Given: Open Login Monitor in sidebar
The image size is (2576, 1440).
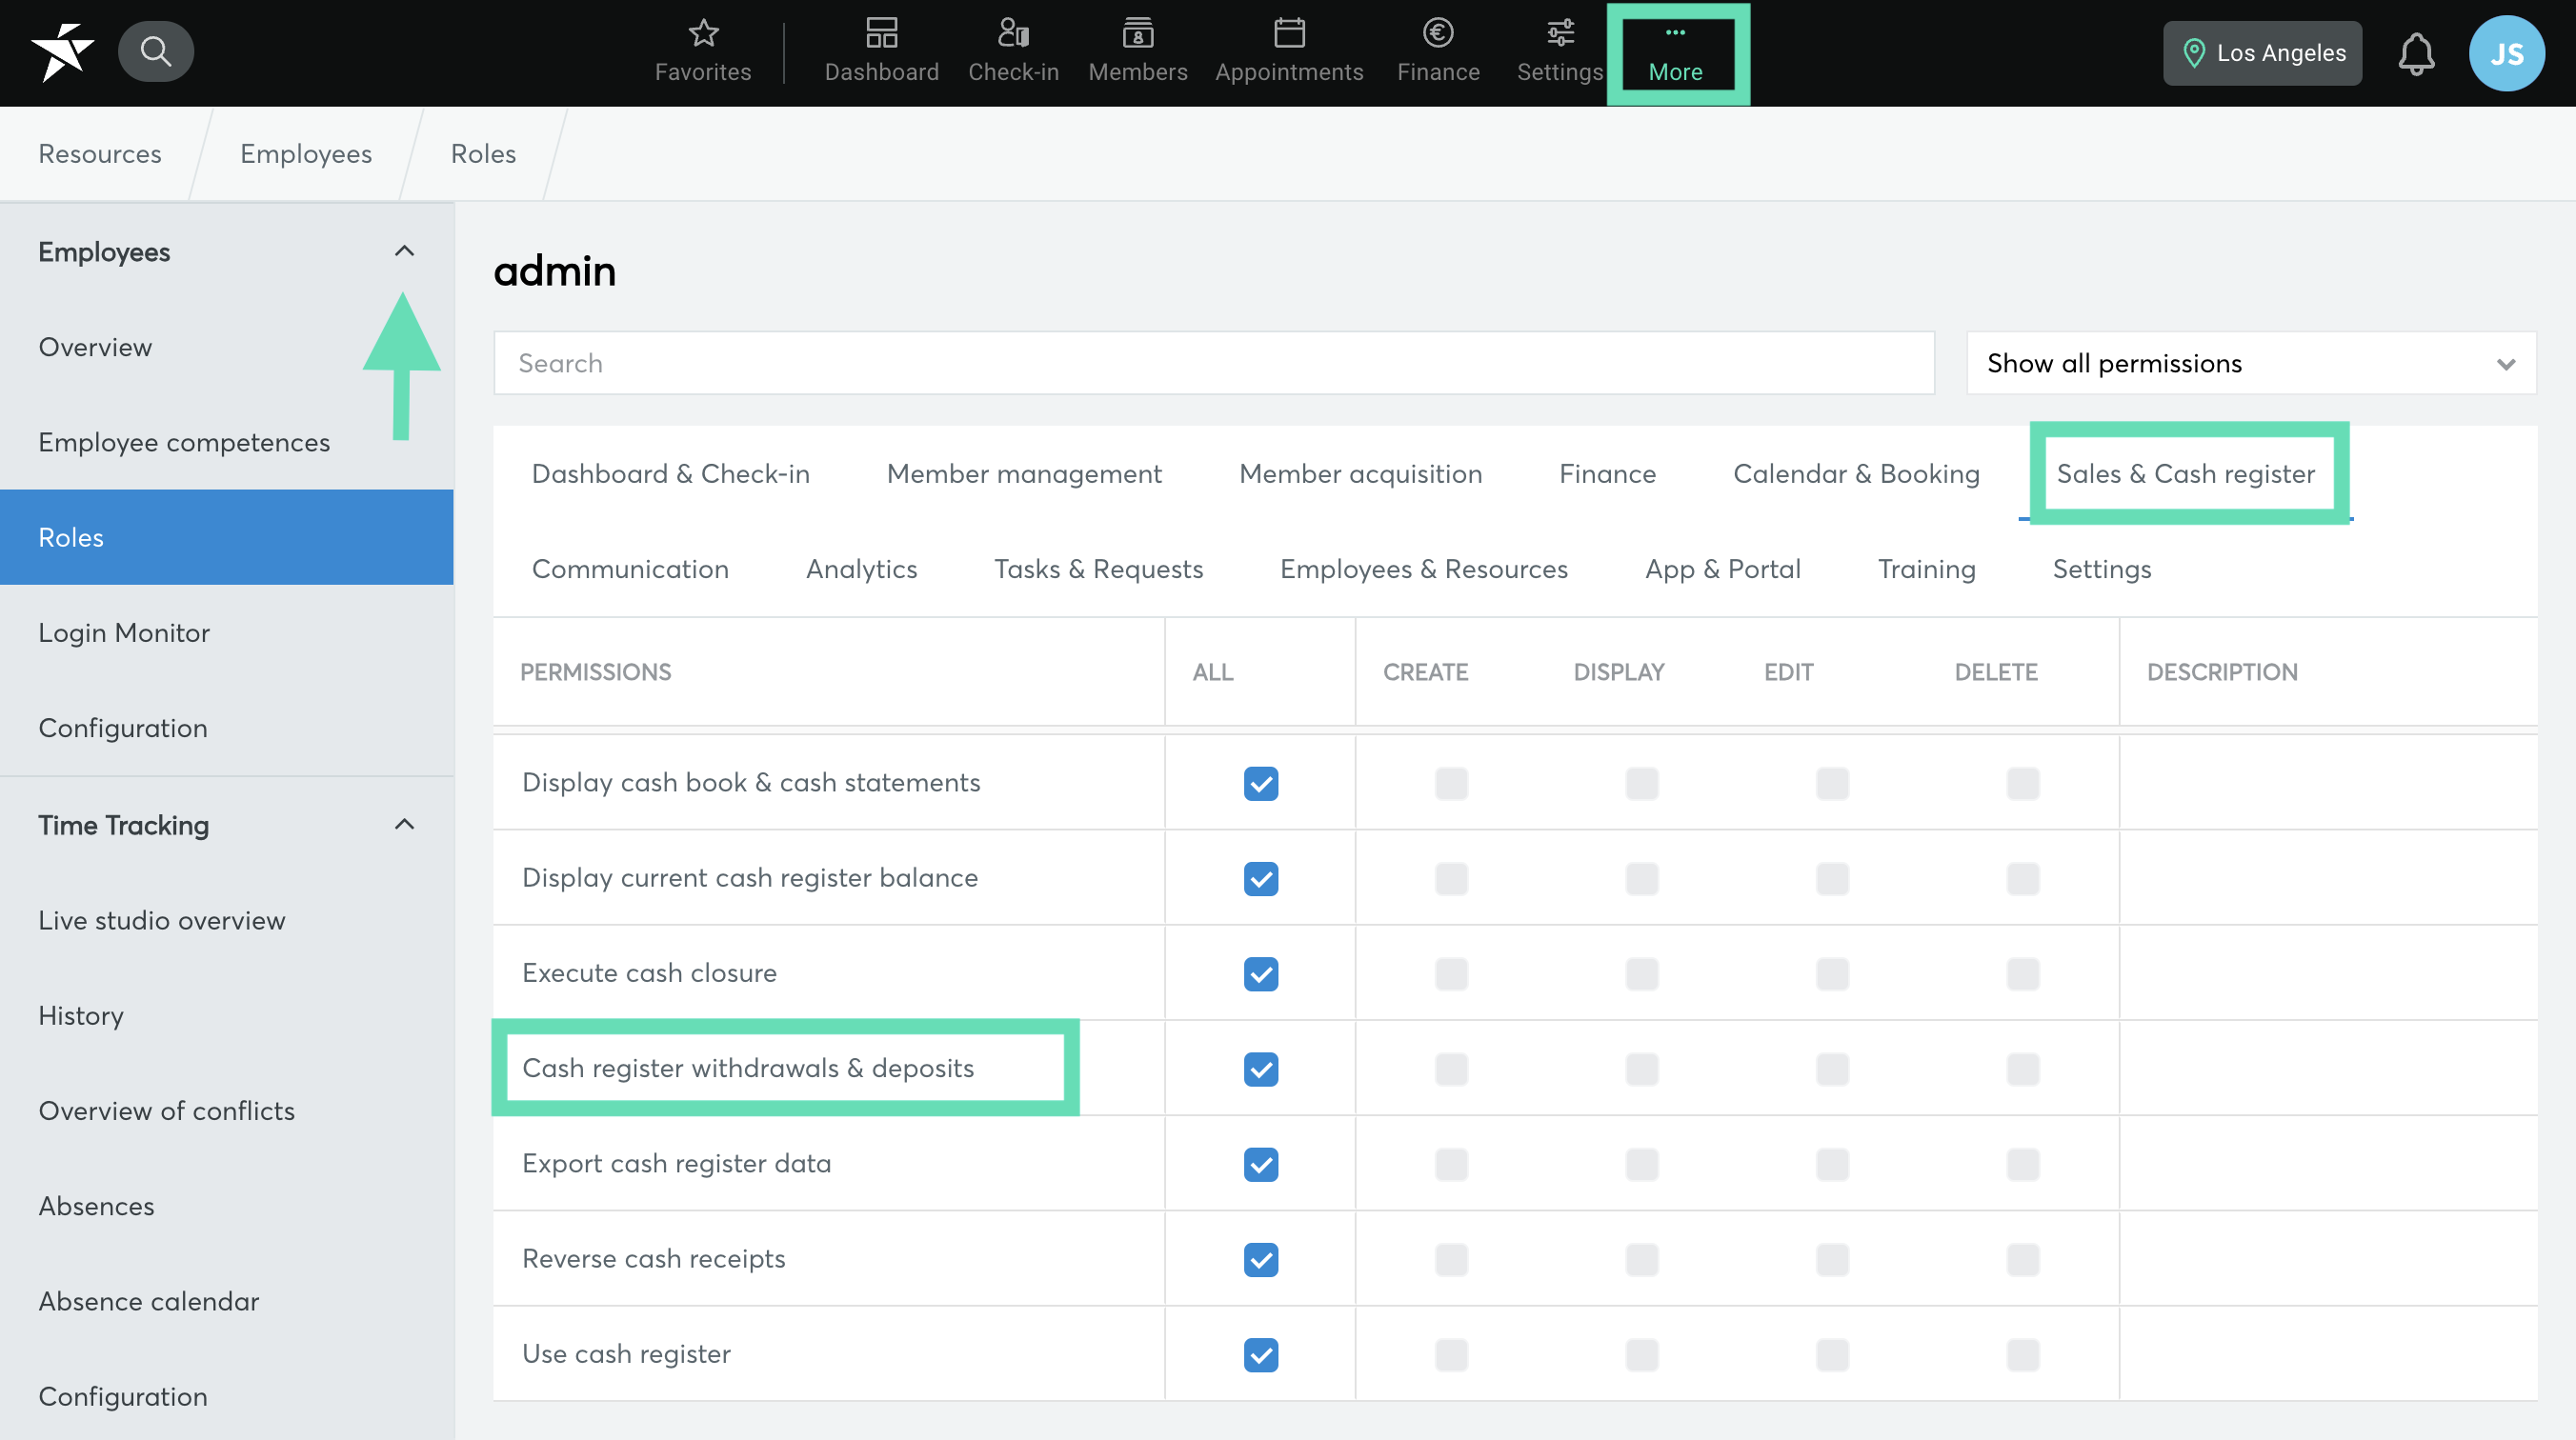Looking at the screenshot, I should click(226, 632).
